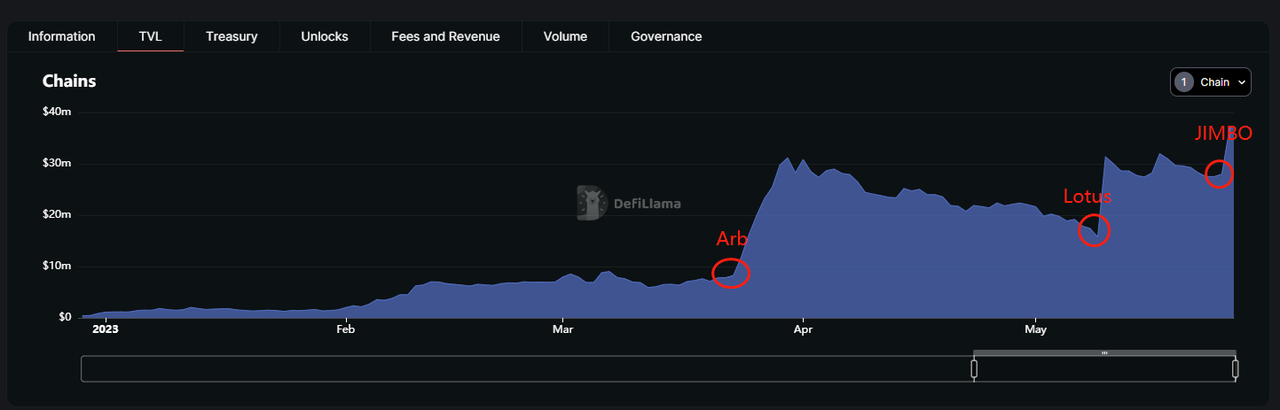Expand the chevron arrow beside Chain
1280x410 pixels.
click(1241, 82)
